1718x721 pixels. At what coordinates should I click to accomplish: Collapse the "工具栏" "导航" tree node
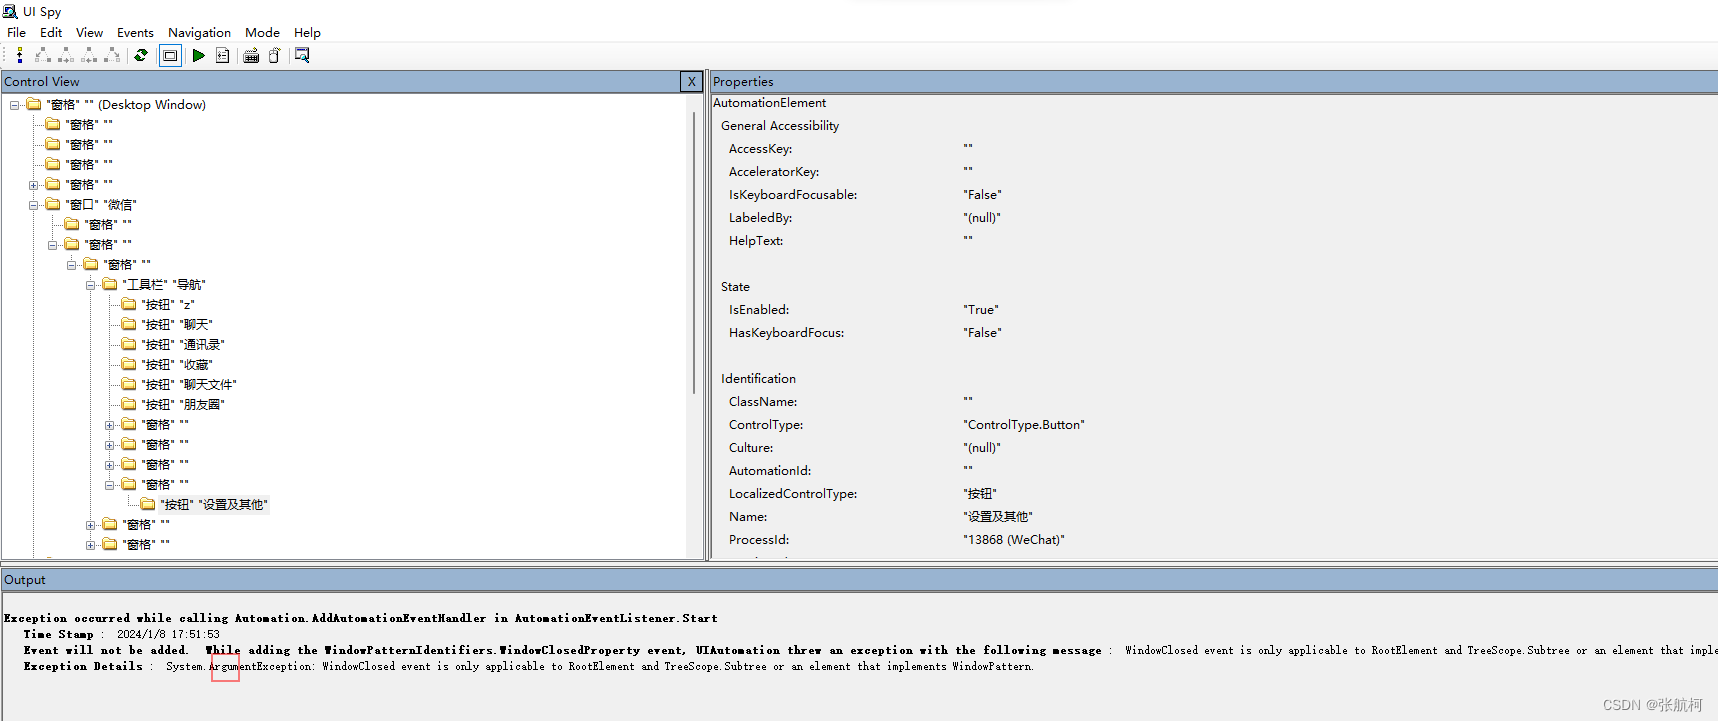coord(91,285)
